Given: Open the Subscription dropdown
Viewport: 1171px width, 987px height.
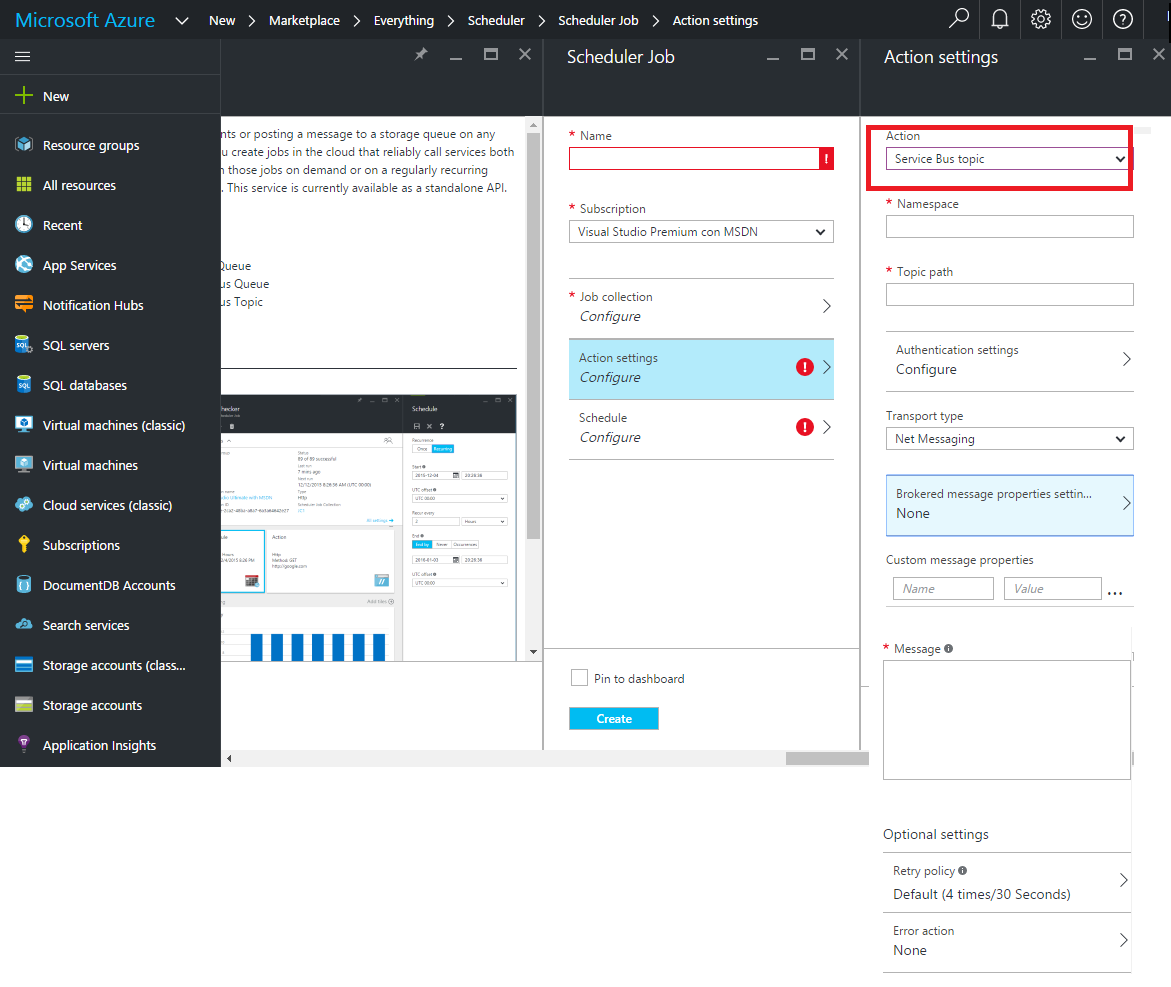Looking at the screenshot, I should (x=700, y=232).
